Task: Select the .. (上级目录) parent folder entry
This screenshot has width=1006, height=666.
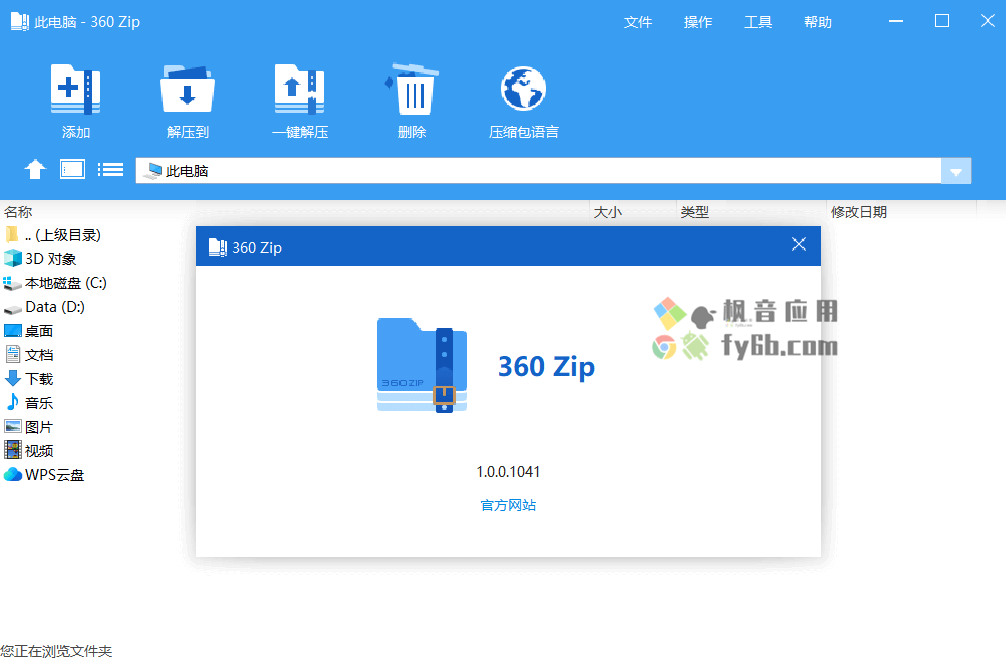Action: (x=53, y=235)
